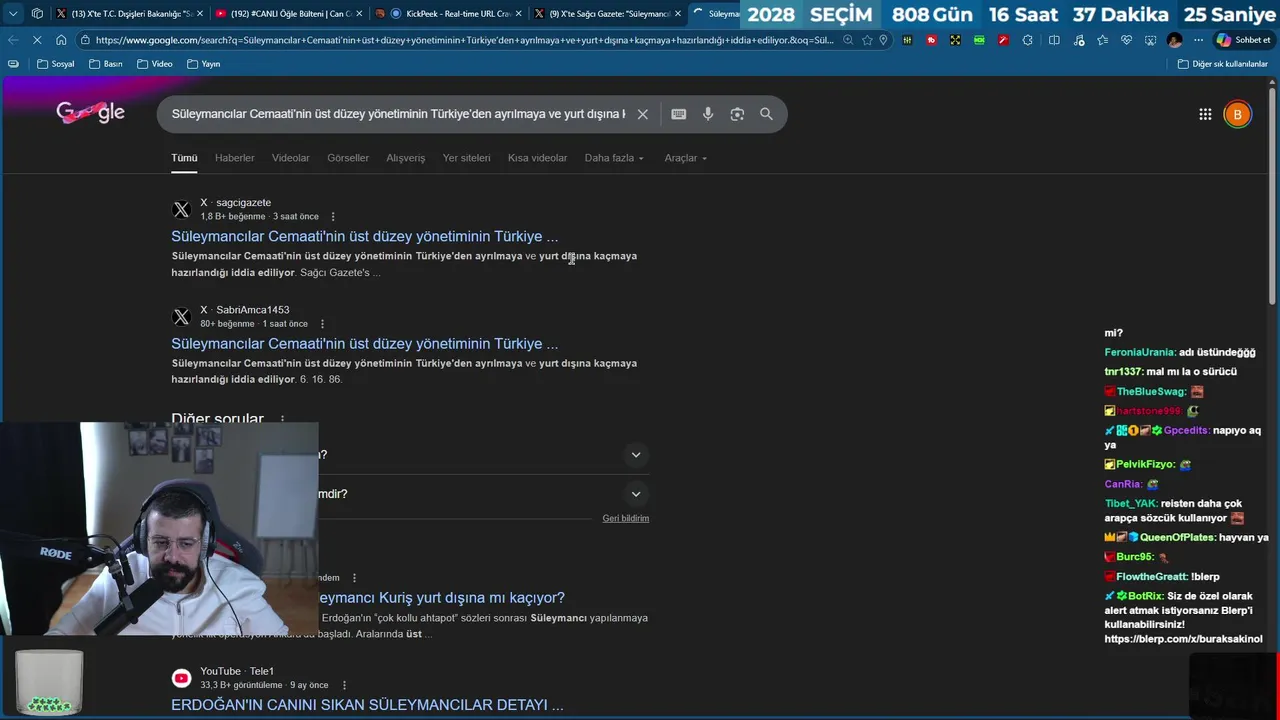This screenshot has height=720, width=1280.
Task: Select the Alışveriş search filter
Action: [406, 158]
